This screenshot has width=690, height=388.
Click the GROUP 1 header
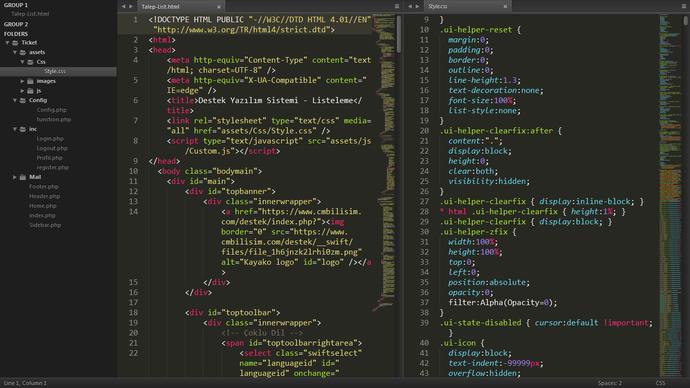pyautogui.click(x=16, y=5)
